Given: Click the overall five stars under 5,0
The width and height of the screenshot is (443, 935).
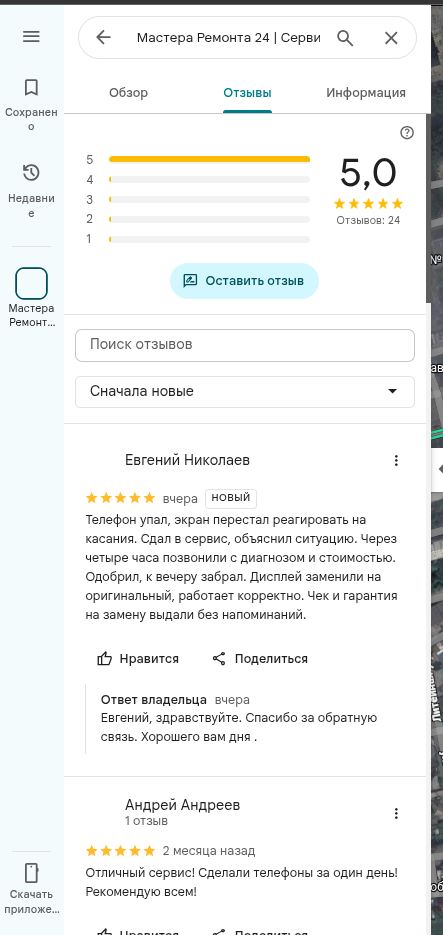Looking at the screenshot, I should 368,203.
